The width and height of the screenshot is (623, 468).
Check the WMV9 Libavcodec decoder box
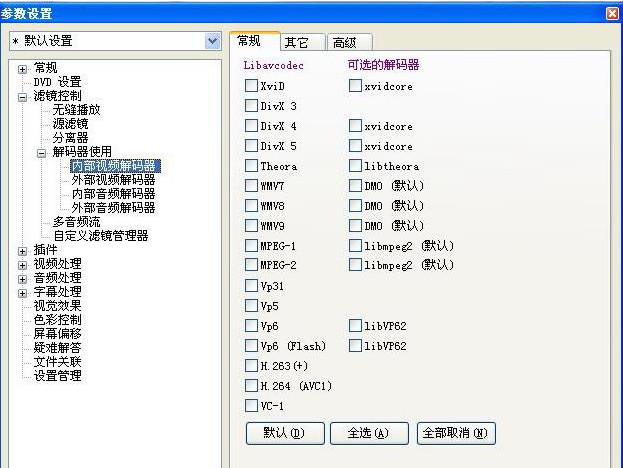tap(251, 226)
